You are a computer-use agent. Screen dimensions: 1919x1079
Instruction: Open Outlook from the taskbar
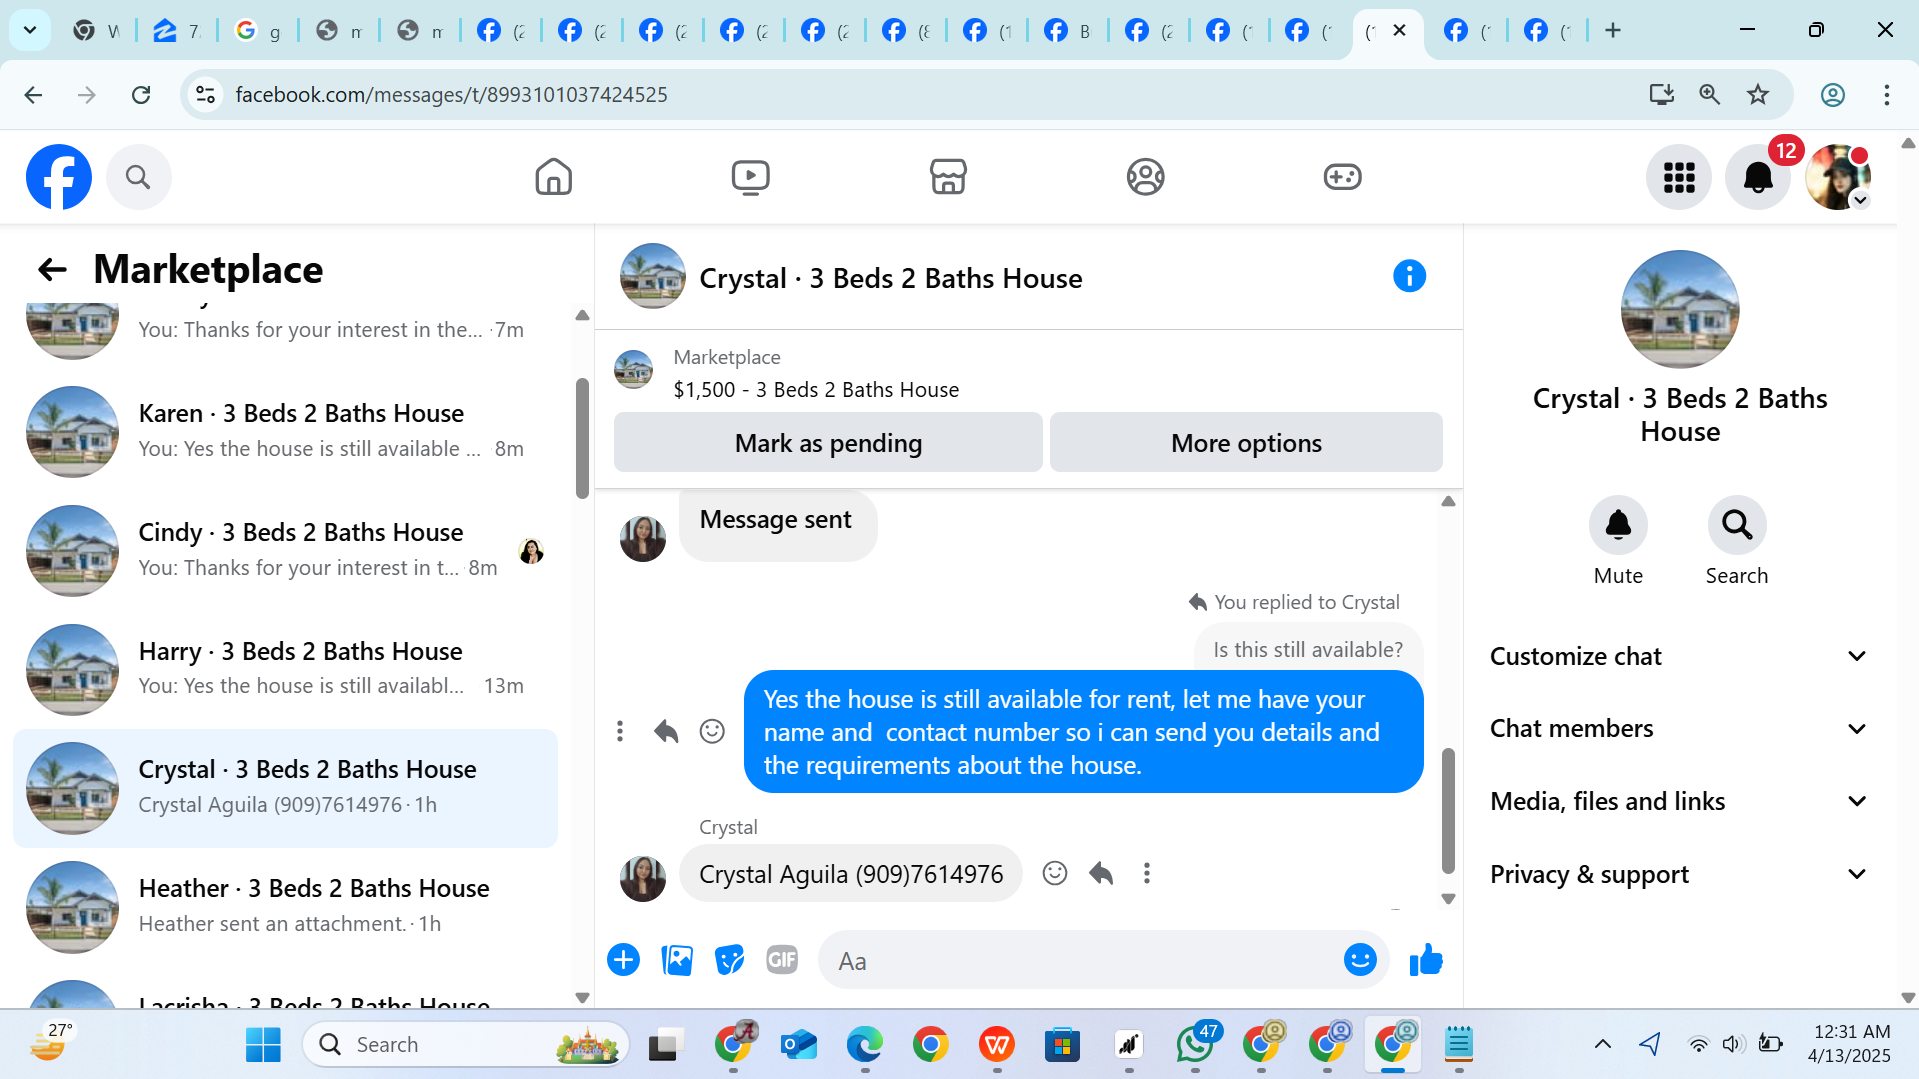tap(799, 1044)
